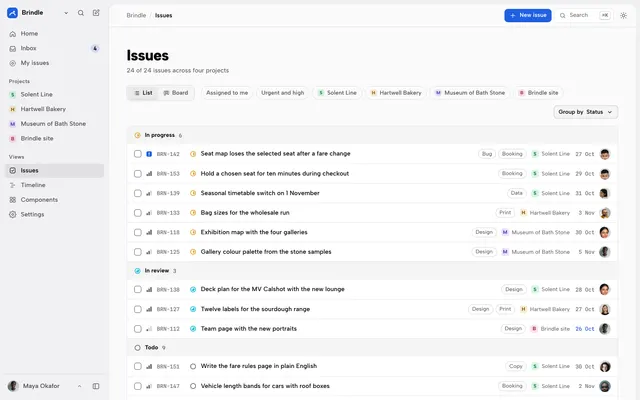This screenshot has width=640, height=400.
Task: Switch to the Board view tab
Action: 176,93
